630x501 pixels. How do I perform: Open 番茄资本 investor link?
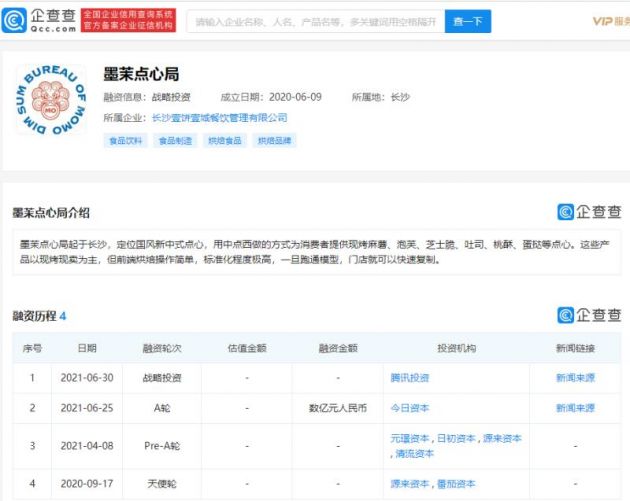456,484
